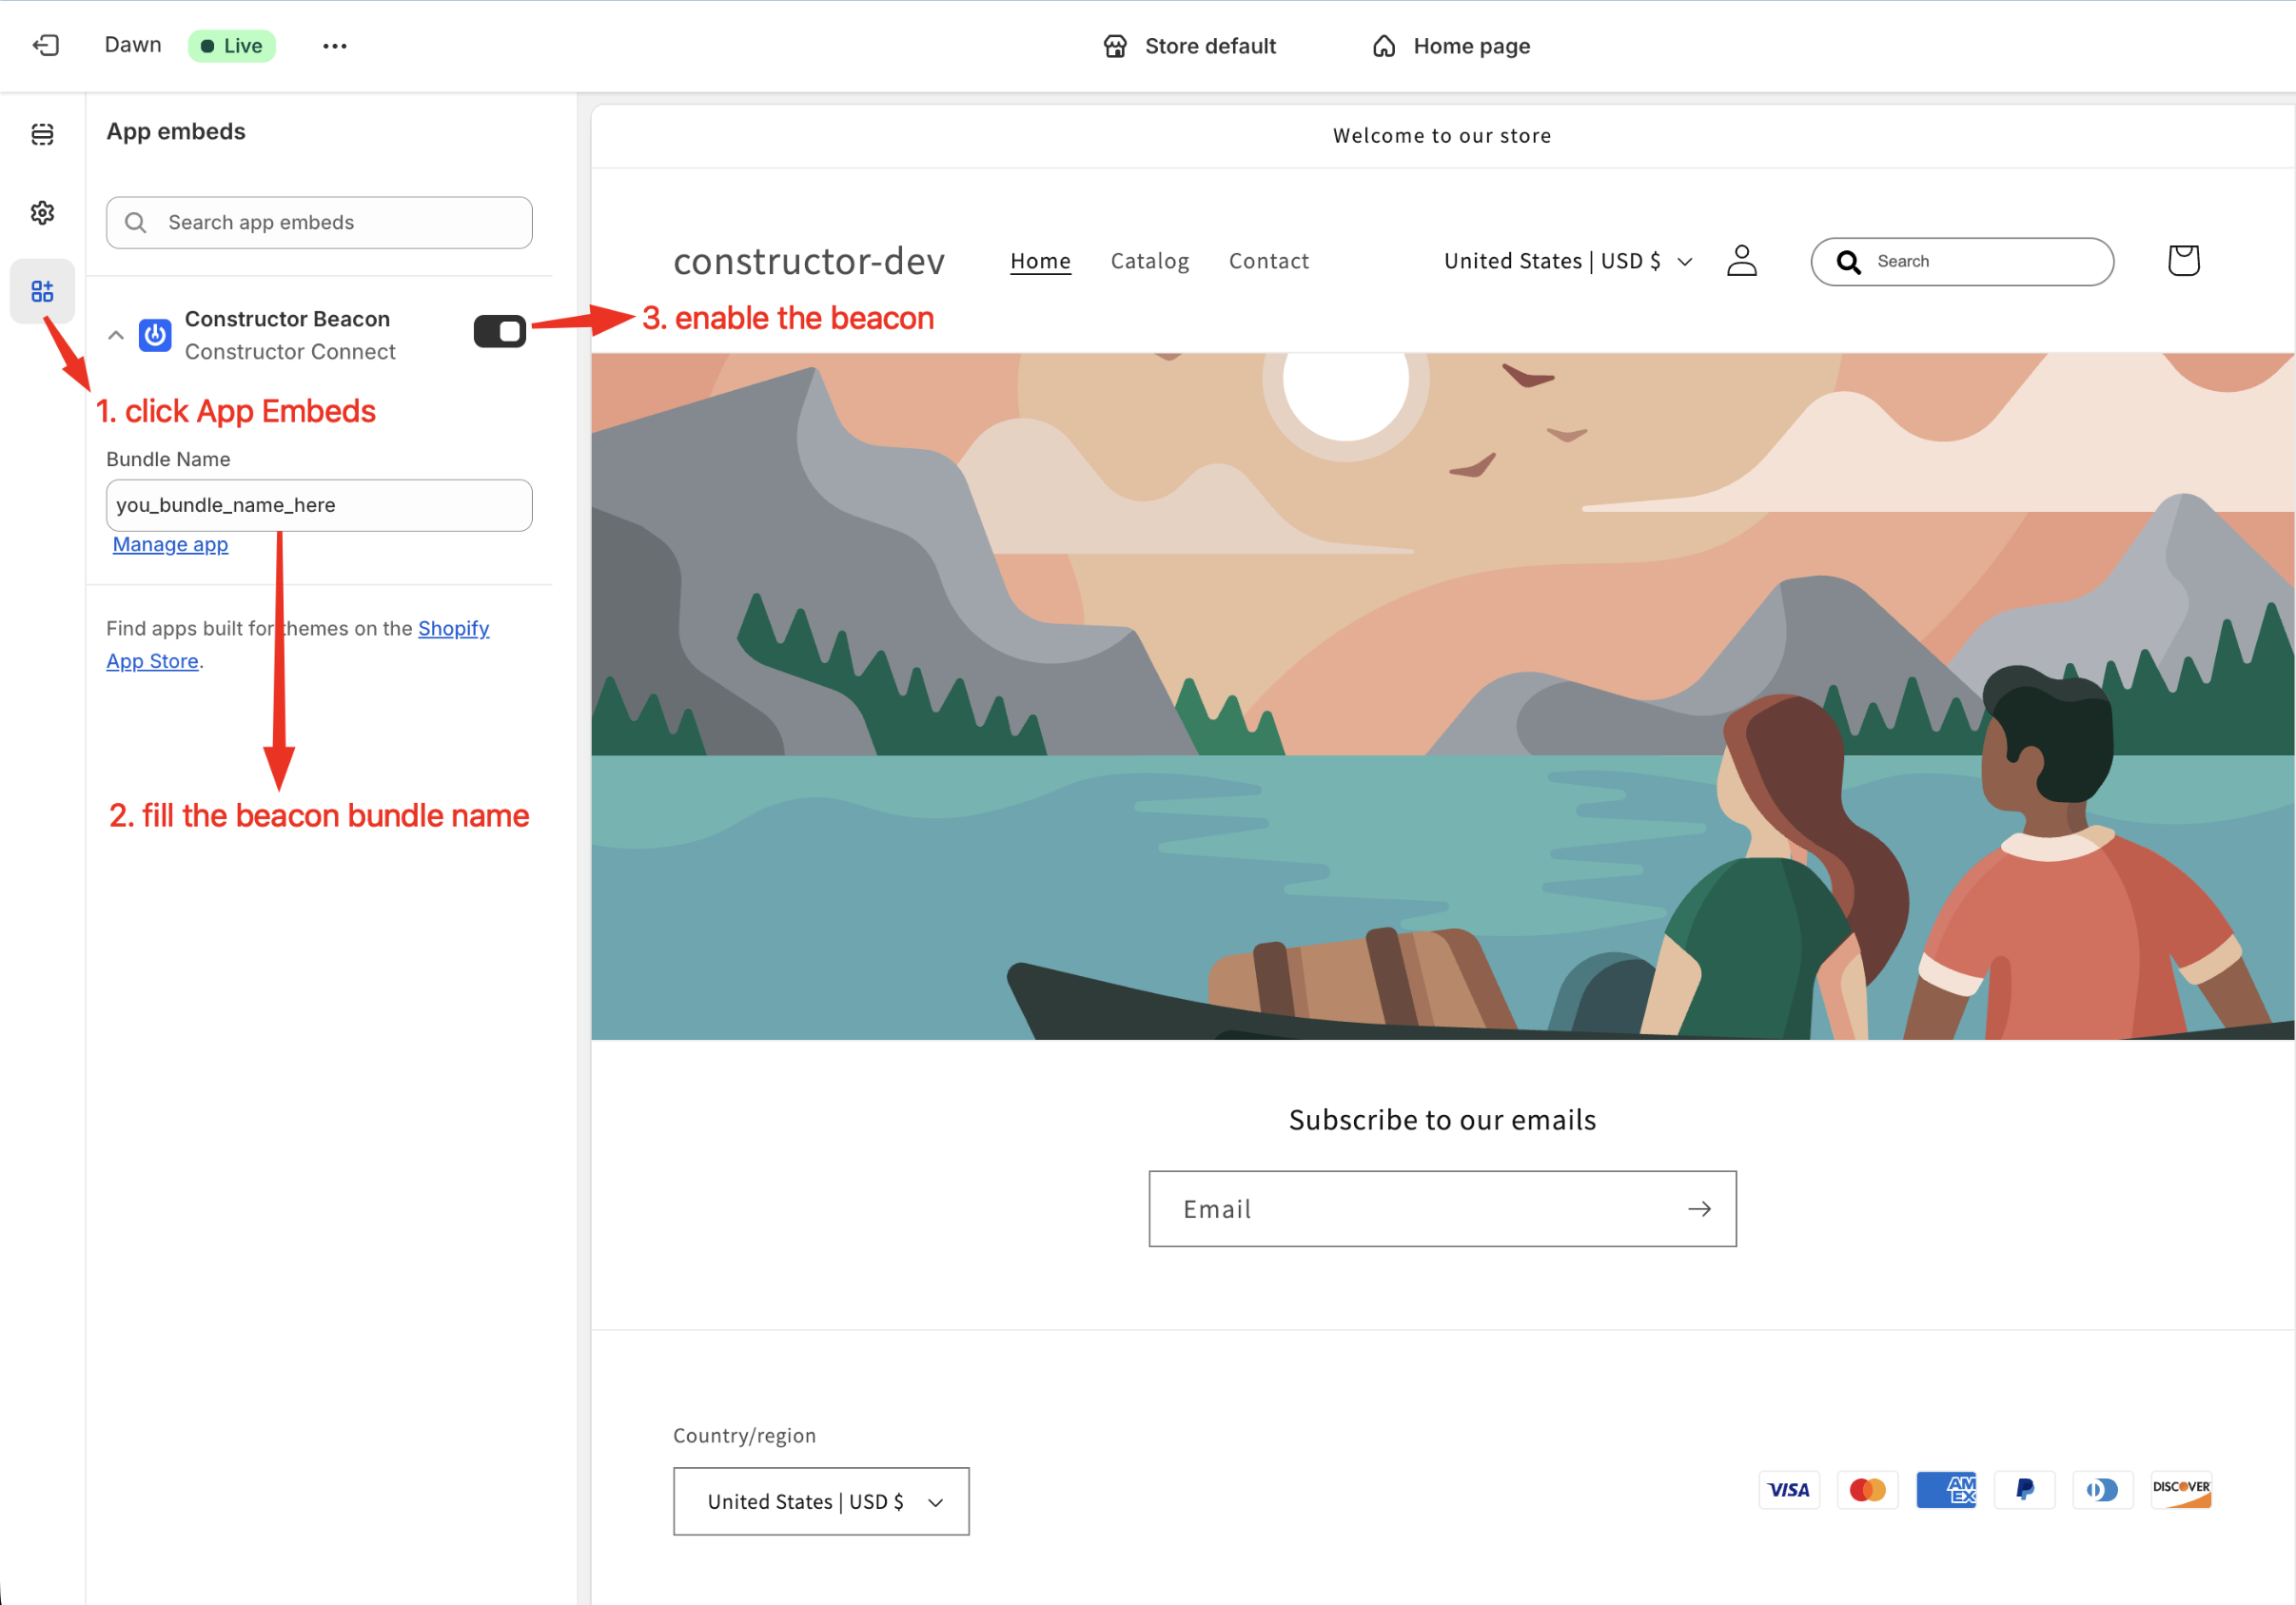Open the Sections sidebar icon

click(x=42, y=134)
